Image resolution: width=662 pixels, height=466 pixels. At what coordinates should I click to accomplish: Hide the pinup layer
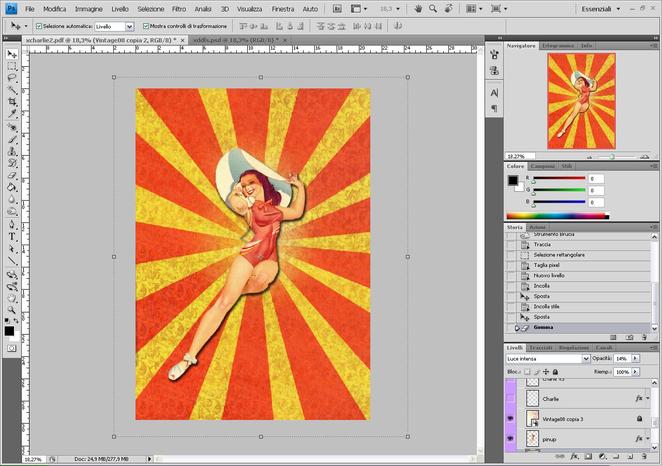510,439
